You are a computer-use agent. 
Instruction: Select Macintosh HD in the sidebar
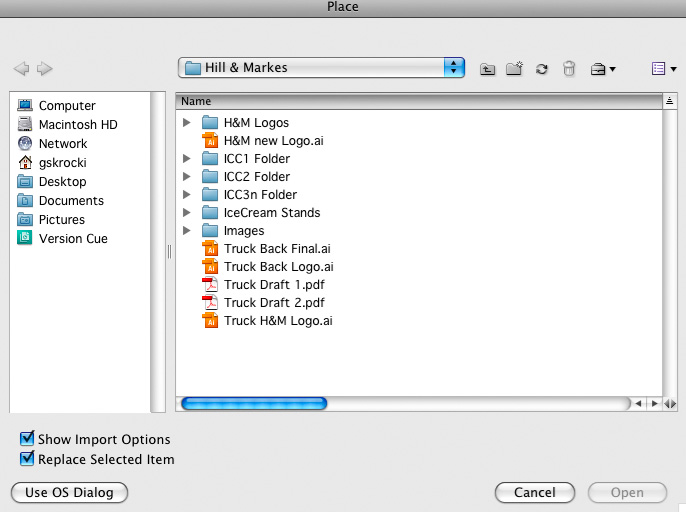coord(67,125)
